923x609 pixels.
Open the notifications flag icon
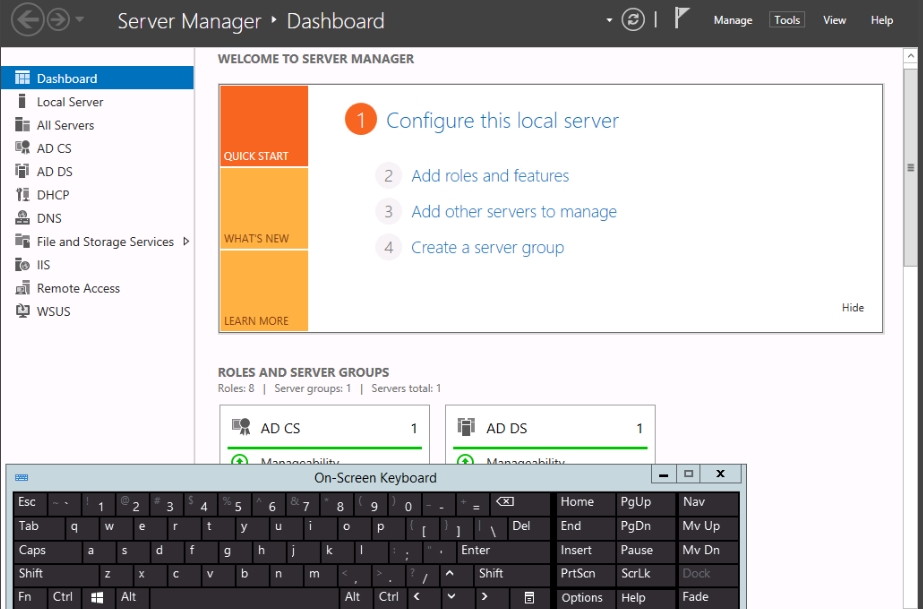tap(683, 20)
